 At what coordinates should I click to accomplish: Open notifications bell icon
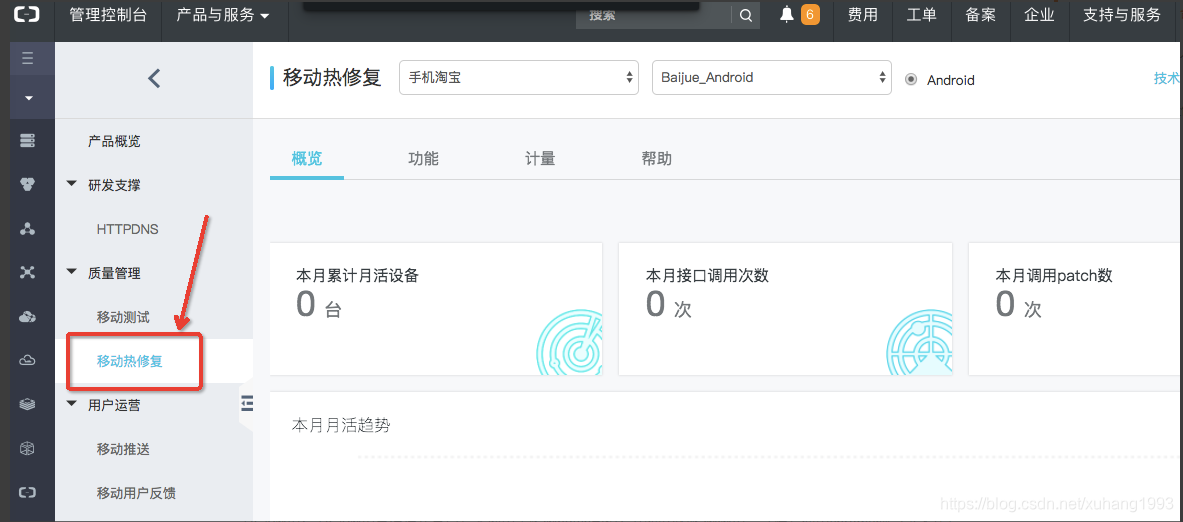pos(787,14)
